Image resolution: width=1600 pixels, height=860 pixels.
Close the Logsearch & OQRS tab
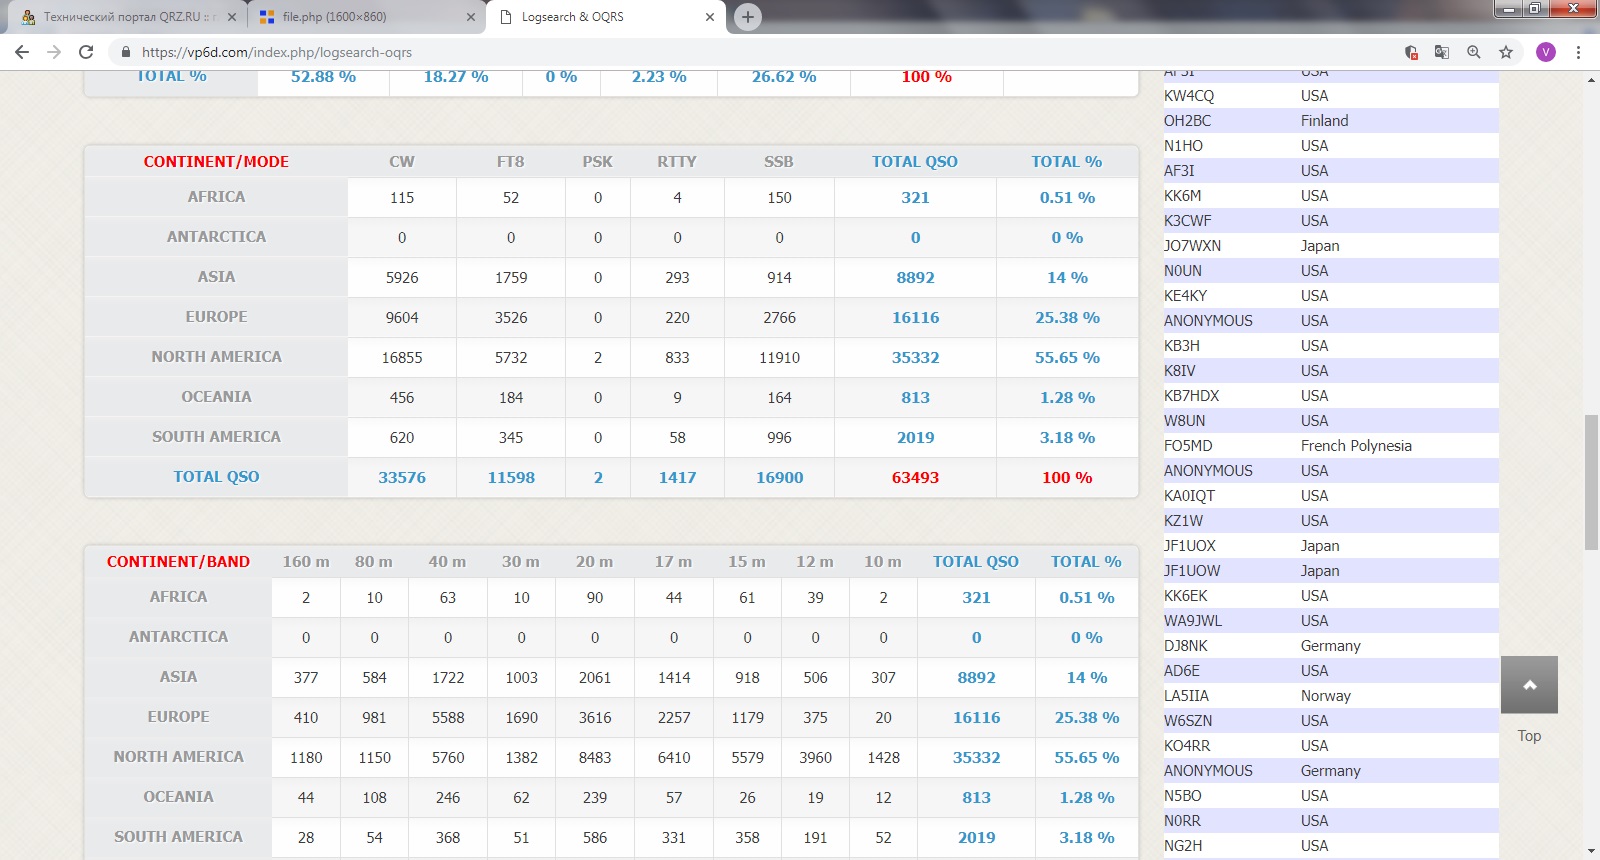pos(710,17)
